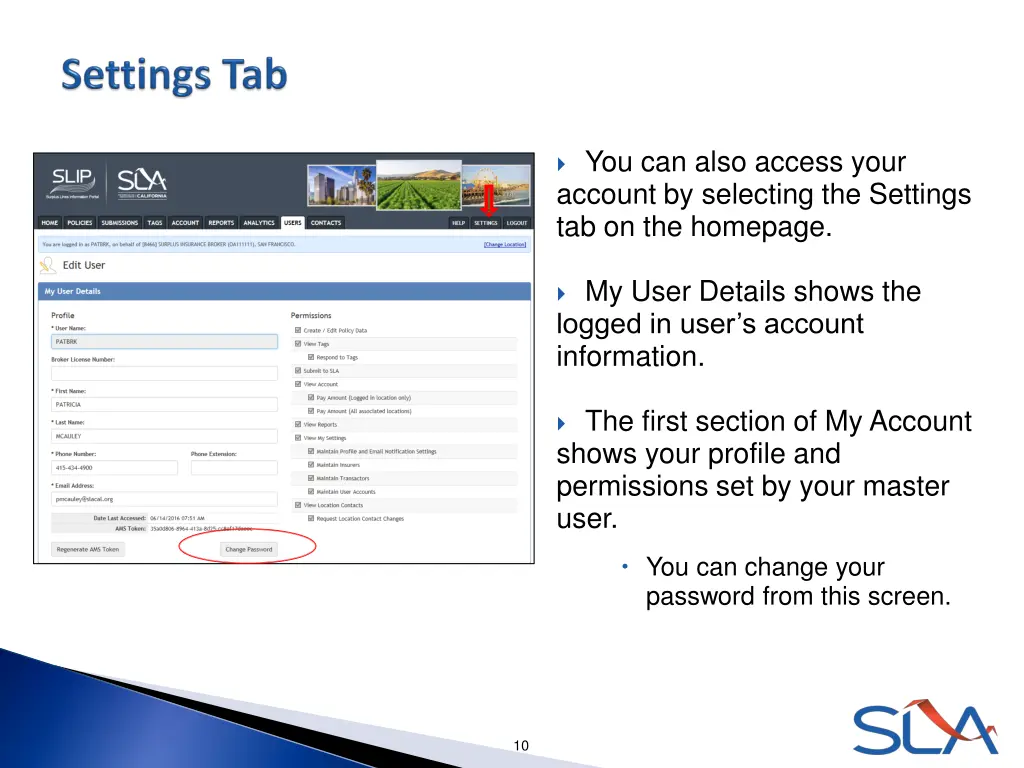Toggle the View My Settings checkbox

[298, 438]
